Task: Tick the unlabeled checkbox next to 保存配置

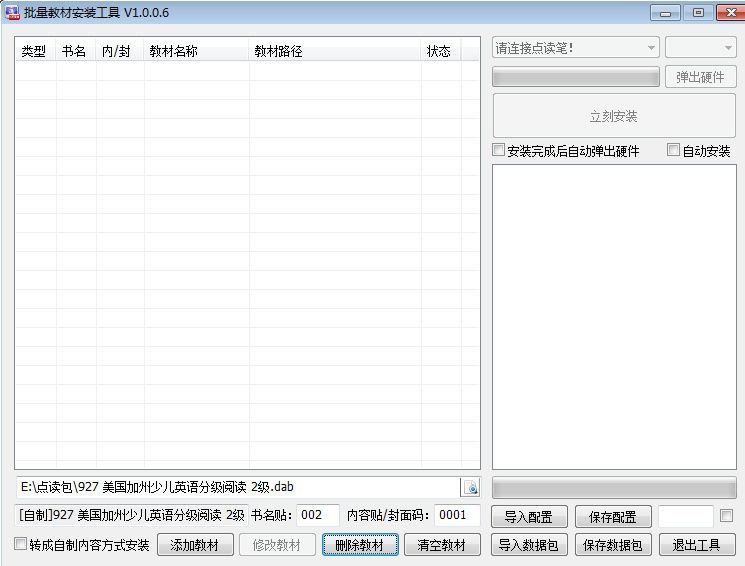Action: tap(727, 516)
